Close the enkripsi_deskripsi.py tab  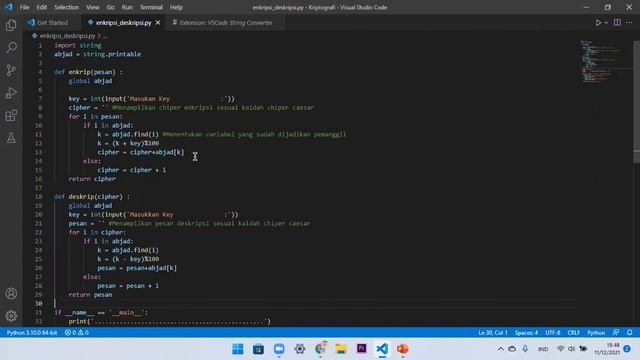(x=158, y=23)
